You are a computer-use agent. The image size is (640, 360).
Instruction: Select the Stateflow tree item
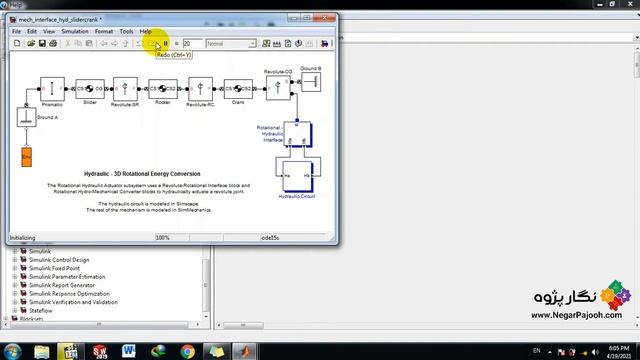tap(41, 311)
